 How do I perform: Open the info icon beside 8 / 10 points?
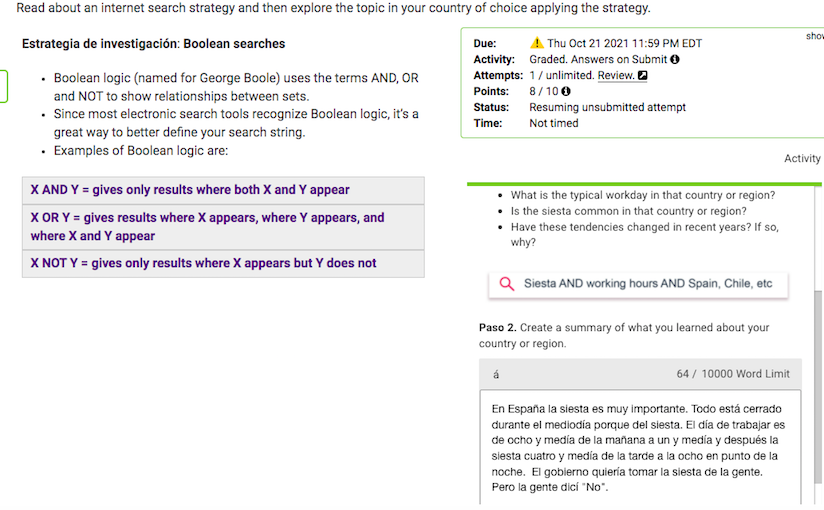click(565, 91)
